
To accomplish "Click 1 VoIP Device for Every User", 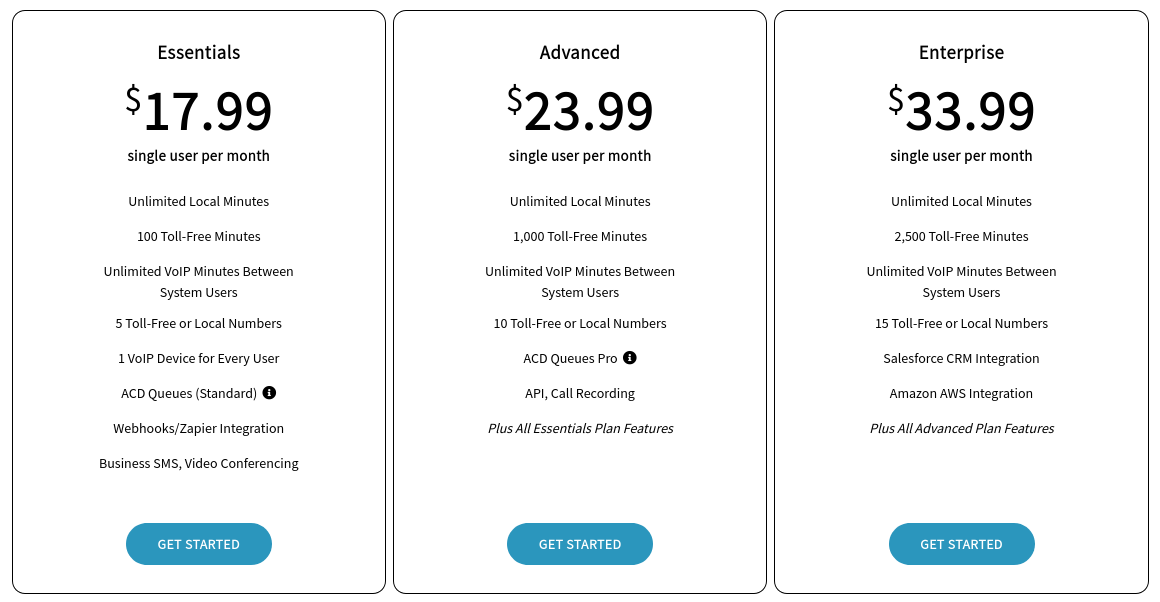I will coord(199,358).
